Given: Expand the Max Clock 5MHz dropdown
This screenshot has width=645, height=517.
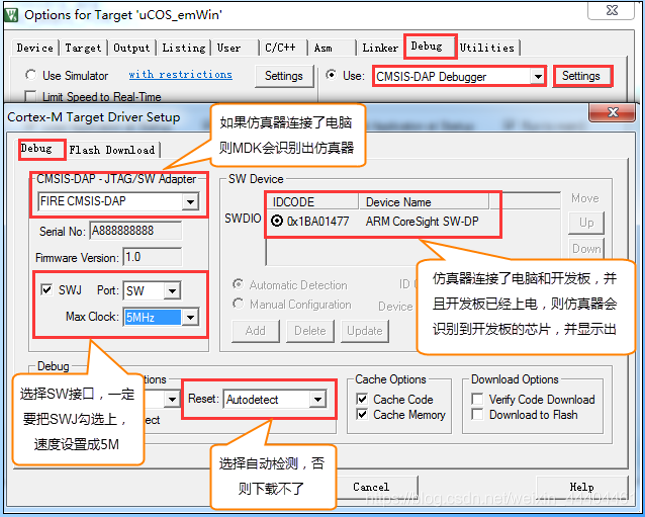Looking at the screenshot, I should point(190,317).
